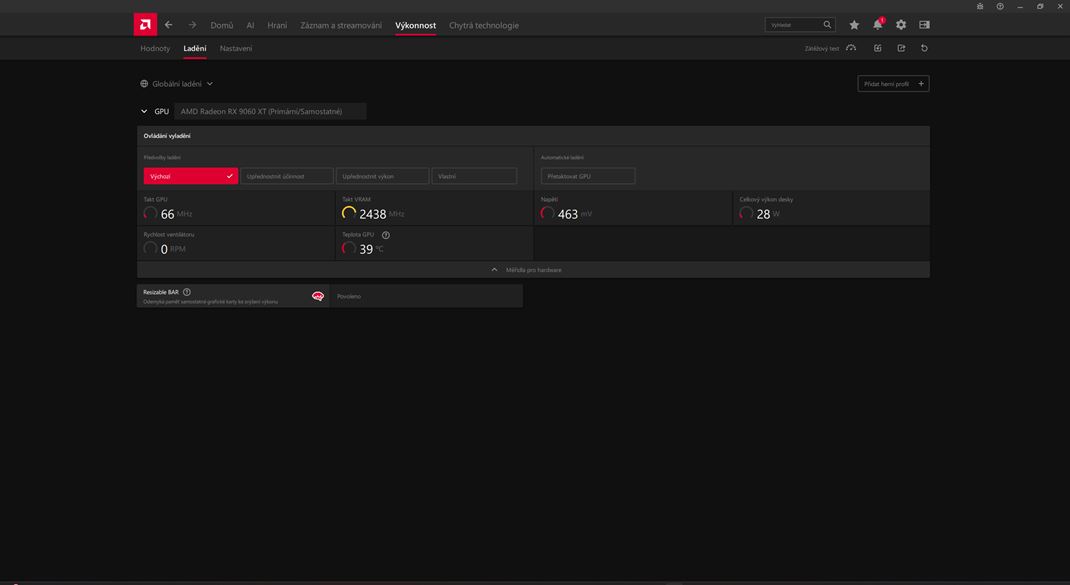Click the help icon beside Resizable BAR
The width and height of the screenshot is (1070, 585).
187,292
